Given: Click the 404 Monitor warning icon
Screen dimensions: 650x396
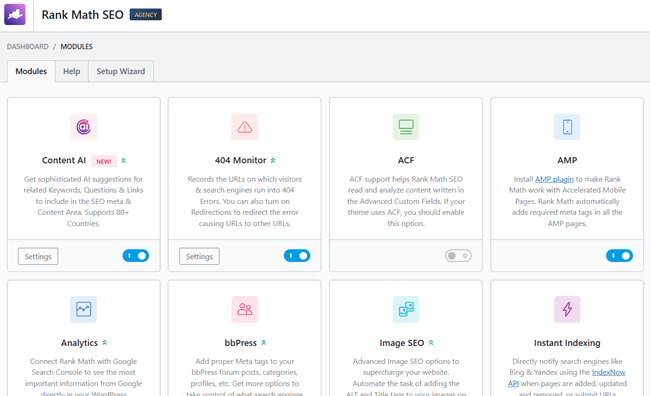Looking at the screenshot, I should coord(245,127).
